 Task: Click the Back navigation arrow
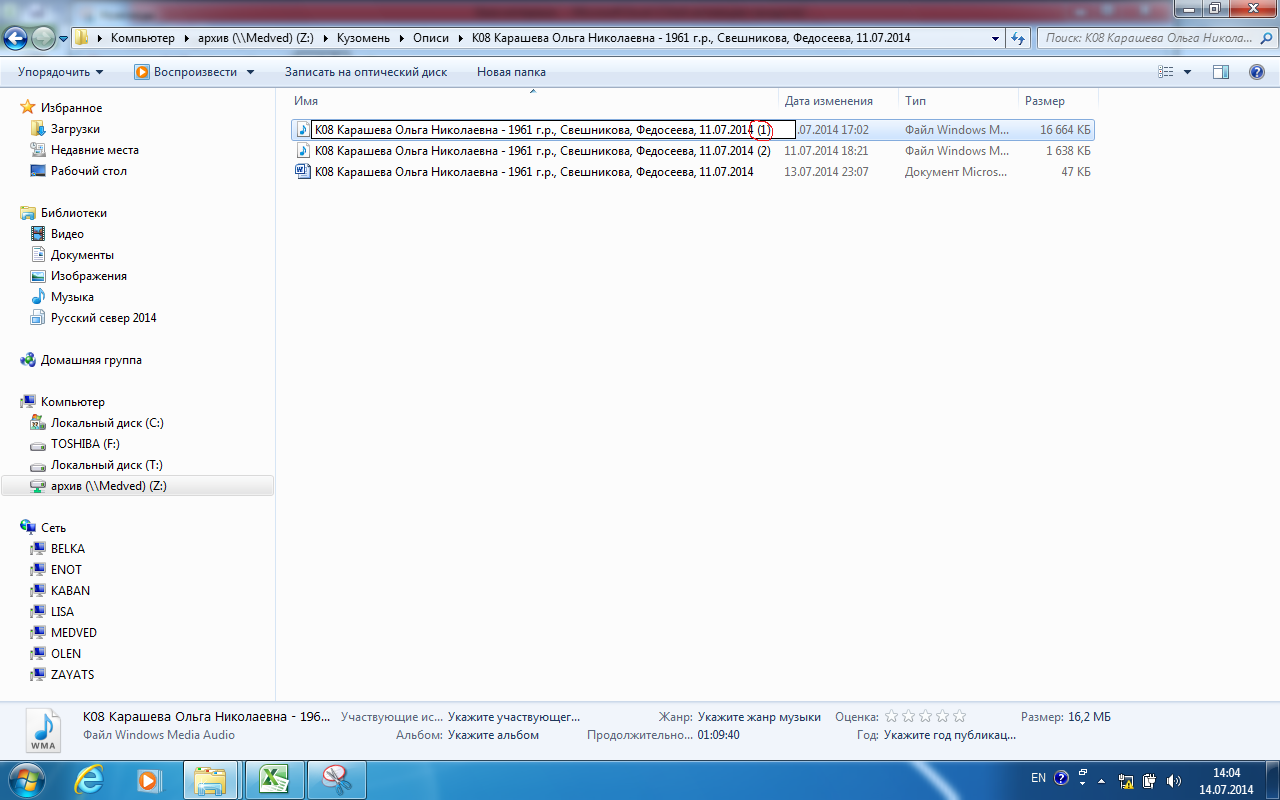16,38
